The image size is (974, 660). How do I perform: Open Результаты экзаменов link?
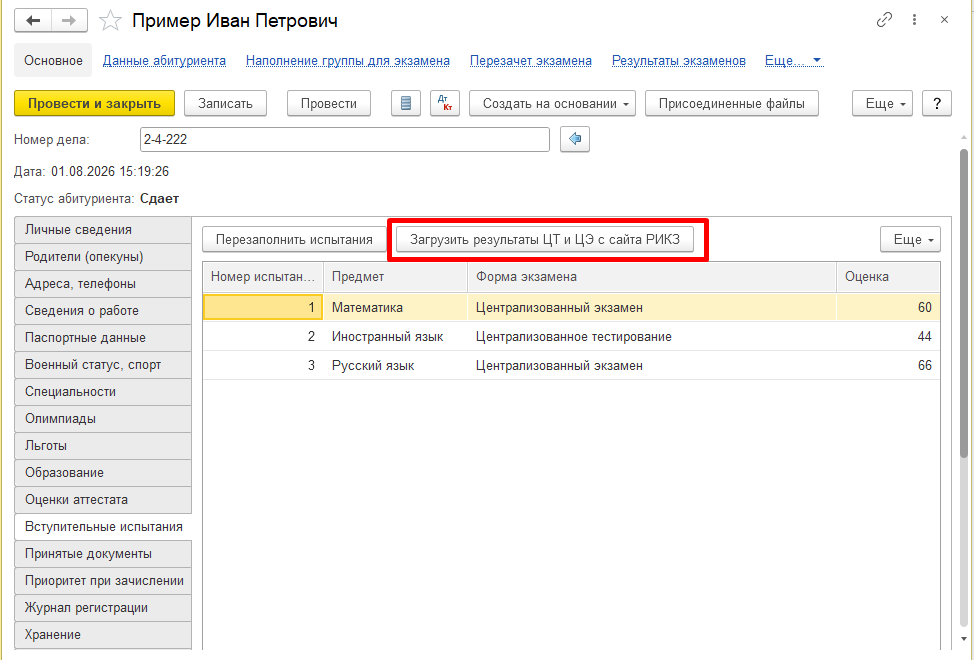pos(679,61)
